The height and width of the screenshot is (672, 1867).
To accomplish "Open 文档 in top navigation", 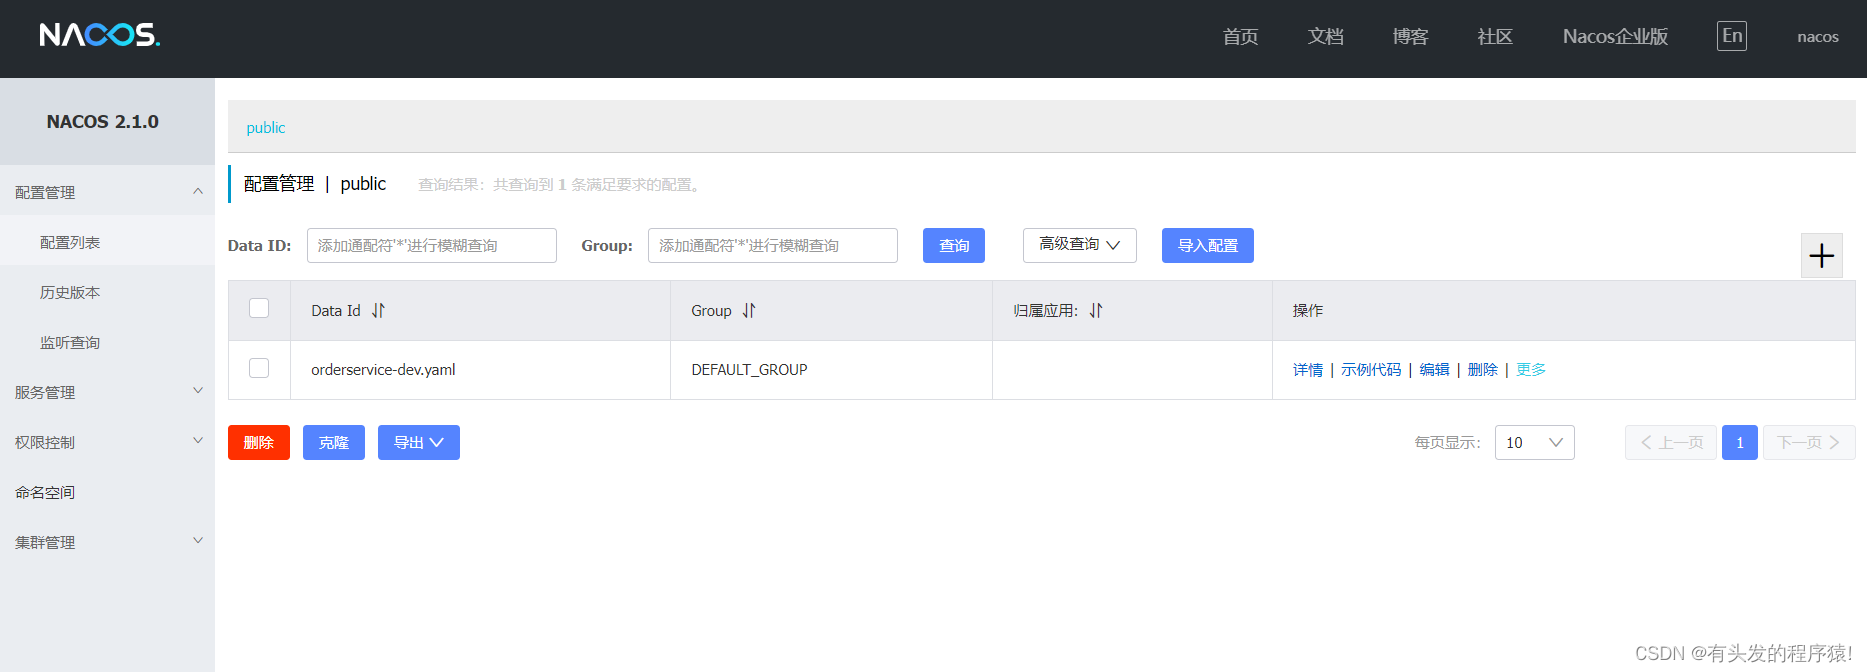I will pyautogui.click(x=1325, y=37).
